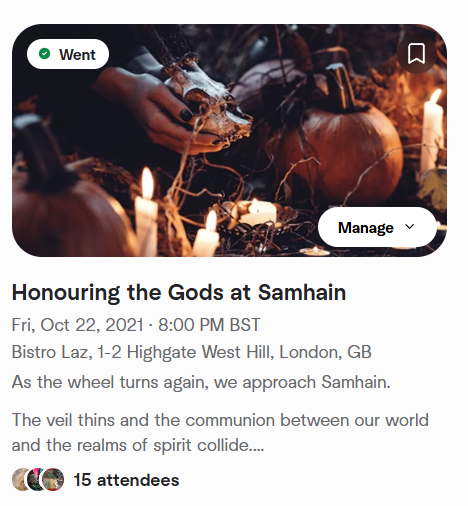The width and height of the screenshot is (468, 506).
Task: Click the 8:00 PM BST time text
Action: pyautogui.click(x=209, y=325)
